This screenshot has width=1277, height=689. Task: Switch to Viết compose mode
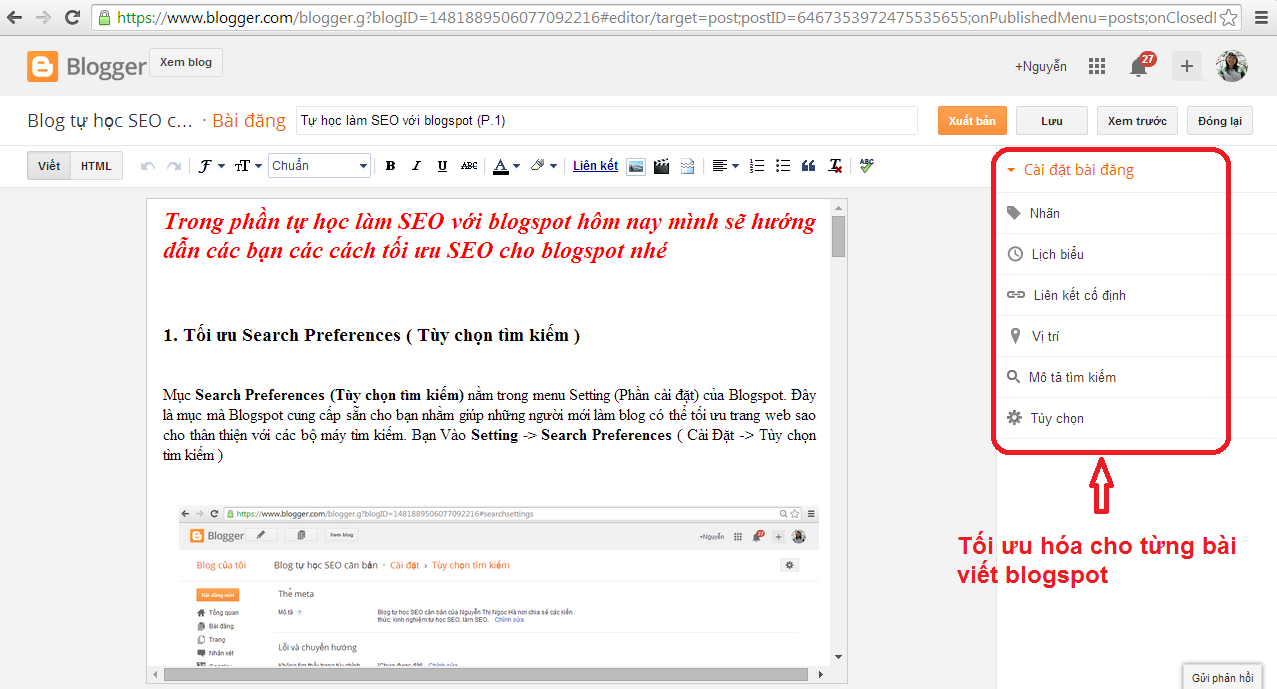click(49, 166)
